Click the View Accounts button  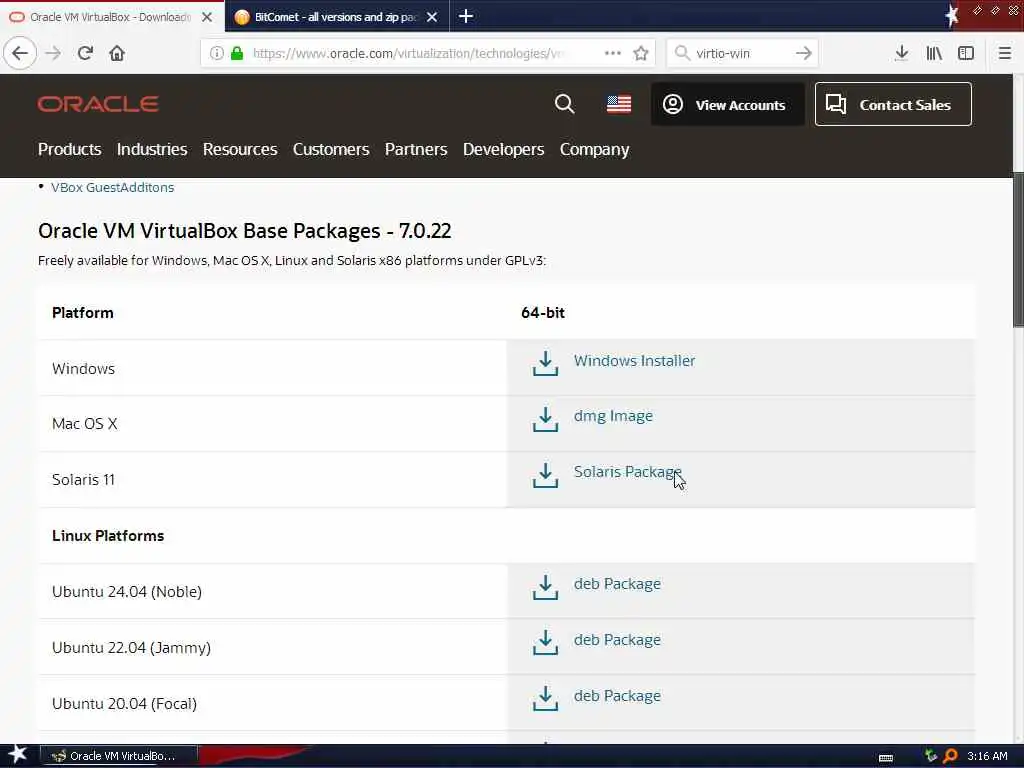tap(728, 104)
